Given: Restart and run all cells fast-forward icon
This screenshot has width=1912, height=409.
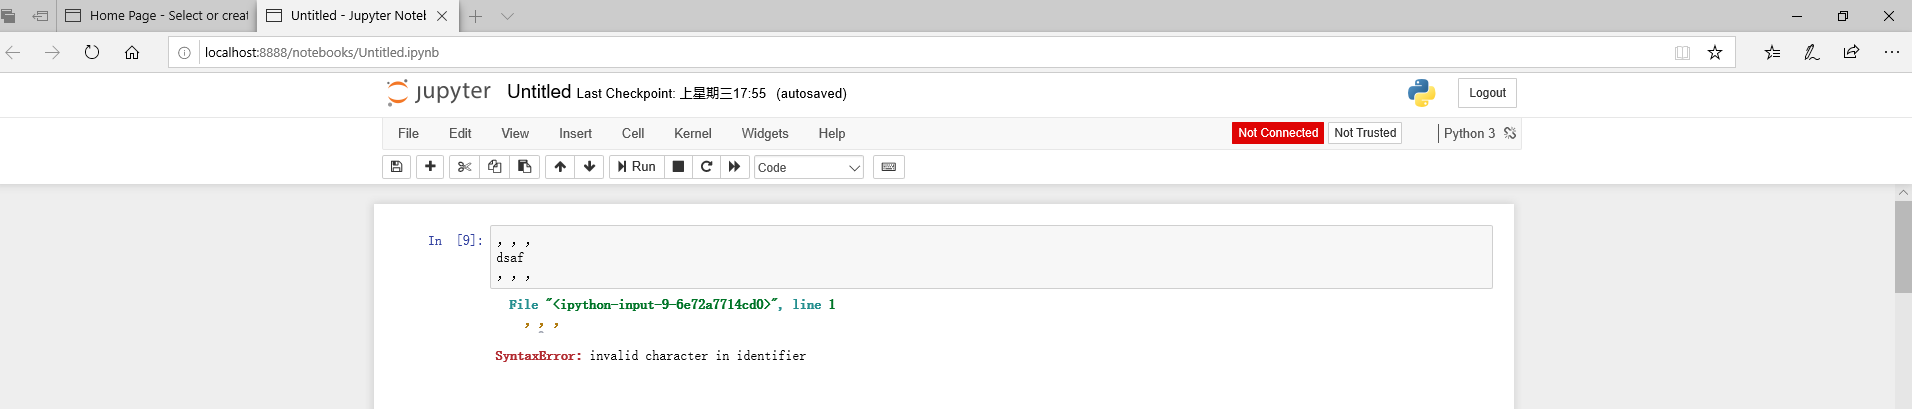Looking at the screenshot, I should [735, 167].
